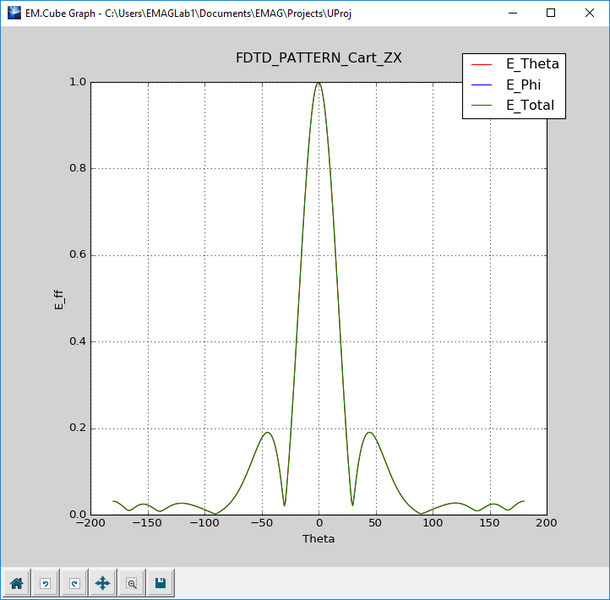The image size is (610, 600).
Task: Click the left side lobe peak near -45
Action: (x=267, y=432)
